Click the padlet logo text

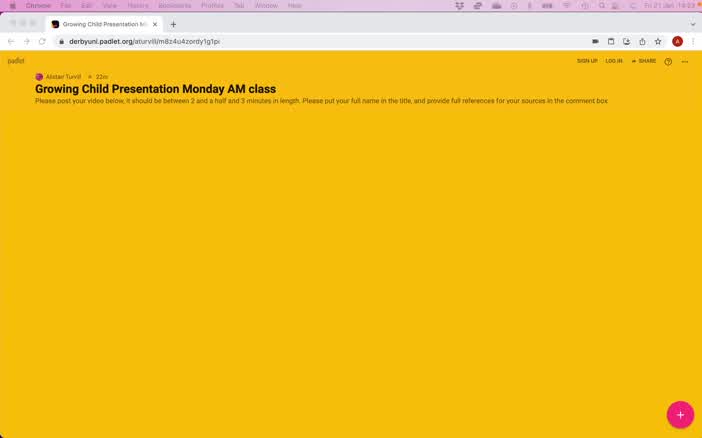(x=16, y=61)
